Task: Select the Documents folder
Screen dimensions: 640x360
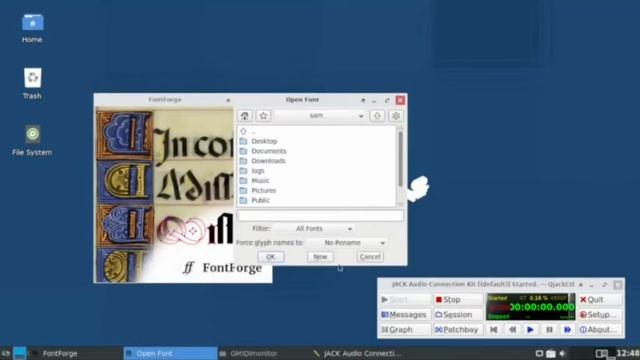Action: pos(316,151)
